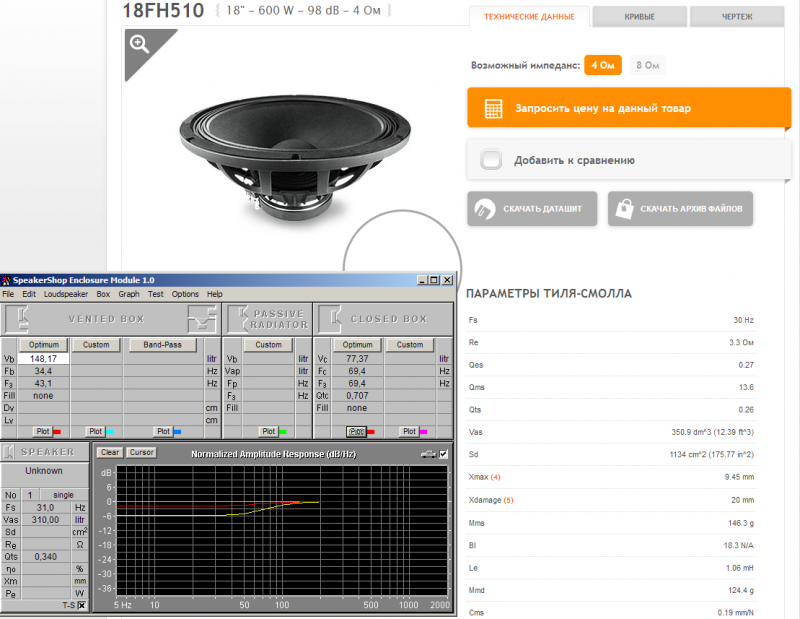This screenshot has height=619, width=800.
Task: Toggle the T-S checkbox in speaker panel
Action: [x=82, y=605]
